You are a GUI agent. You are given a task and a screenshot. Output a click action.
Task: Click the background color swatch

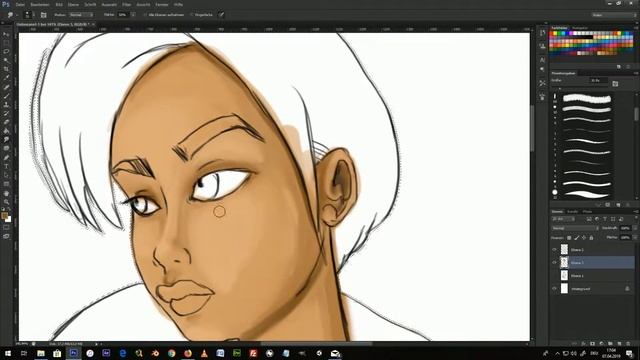pos(9,220)
